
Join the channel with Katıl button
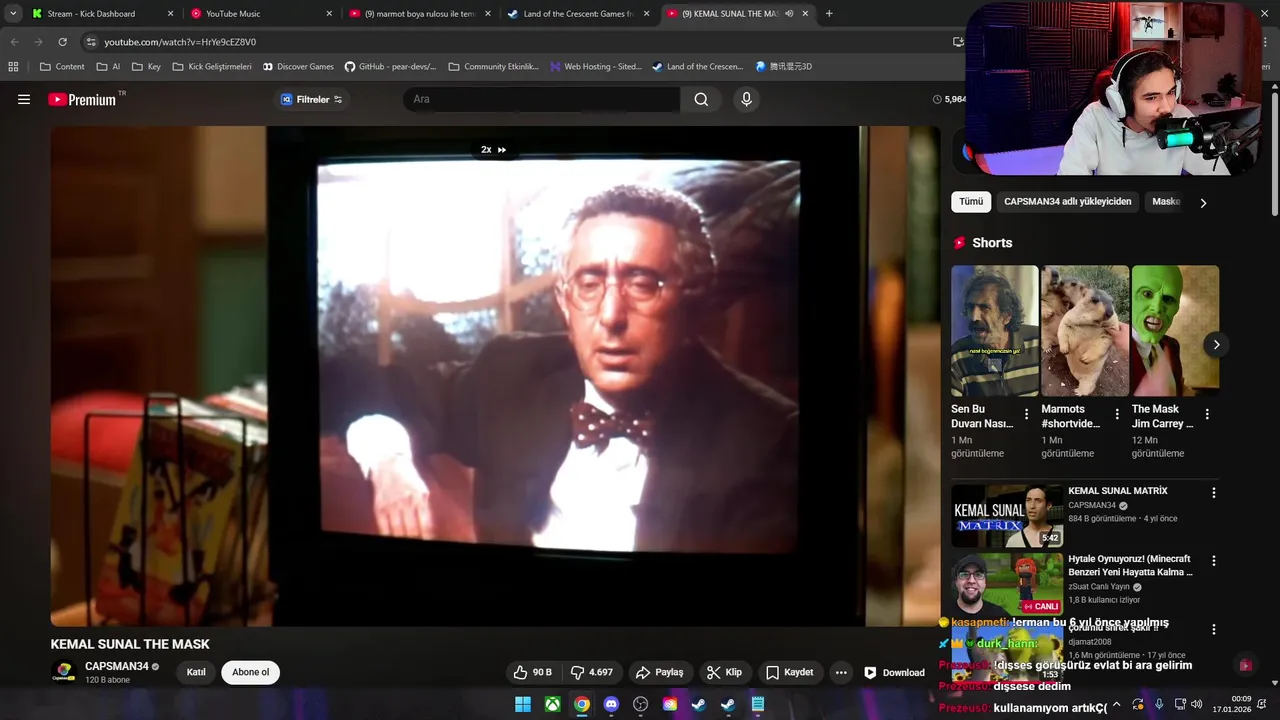[x=196, y=672]
